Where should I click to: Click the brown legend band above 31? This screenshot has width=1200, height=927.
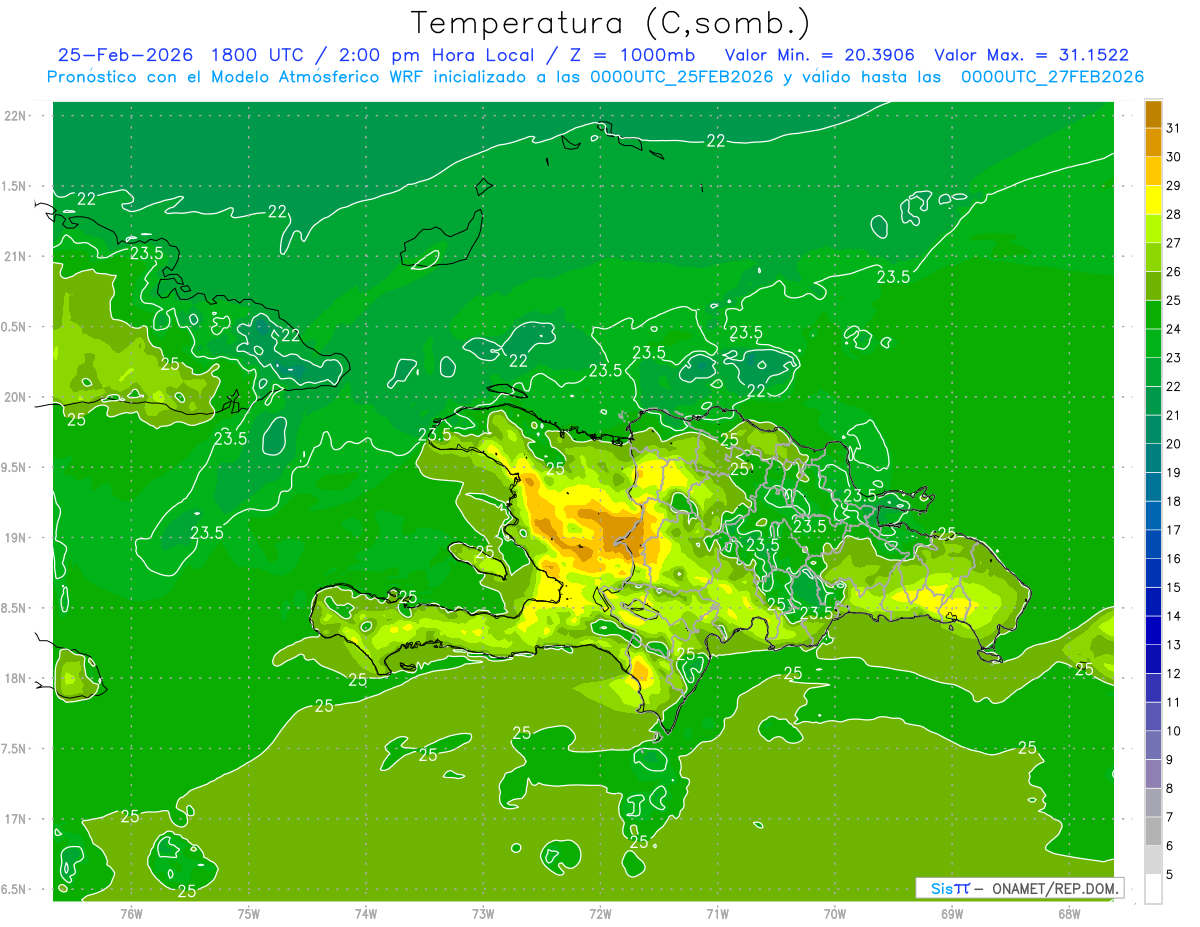tap(1153, 113)
